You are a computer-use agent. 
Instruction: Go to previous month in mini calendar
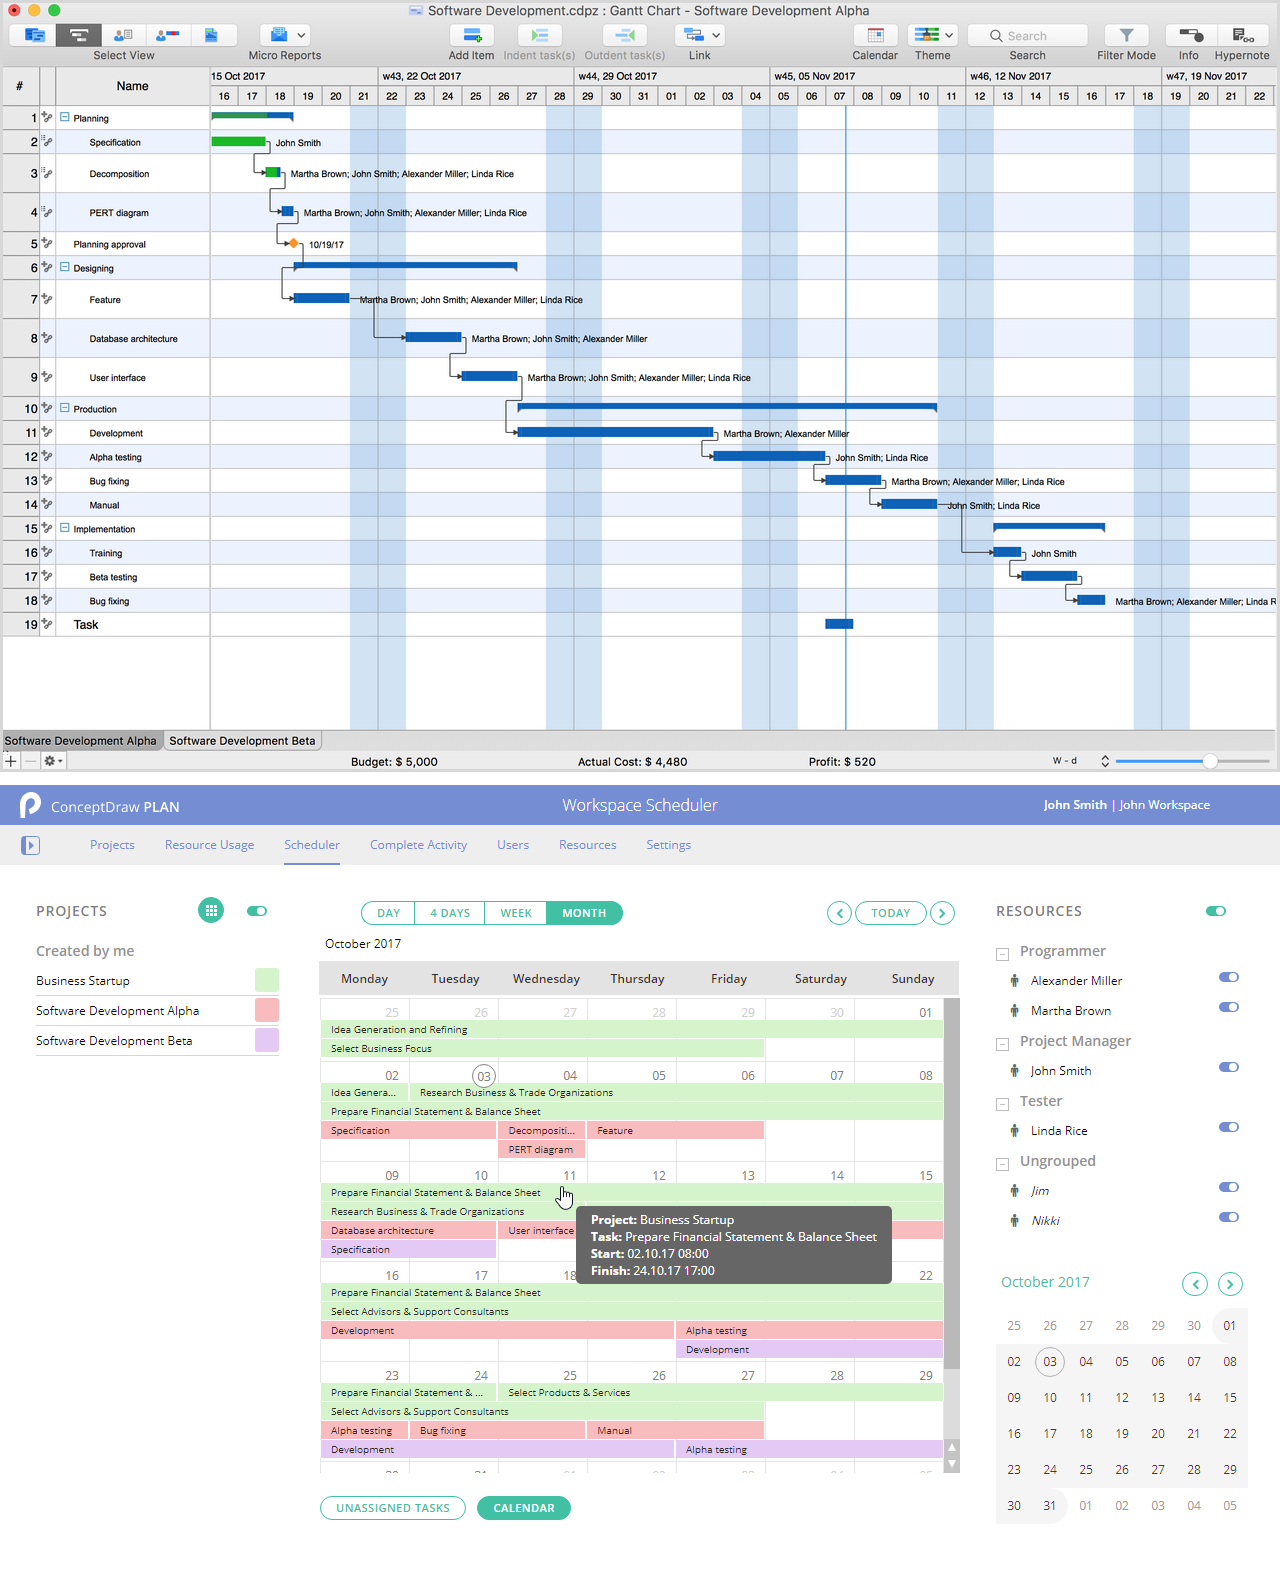pyautogui.click(x=1195, y=1284)
